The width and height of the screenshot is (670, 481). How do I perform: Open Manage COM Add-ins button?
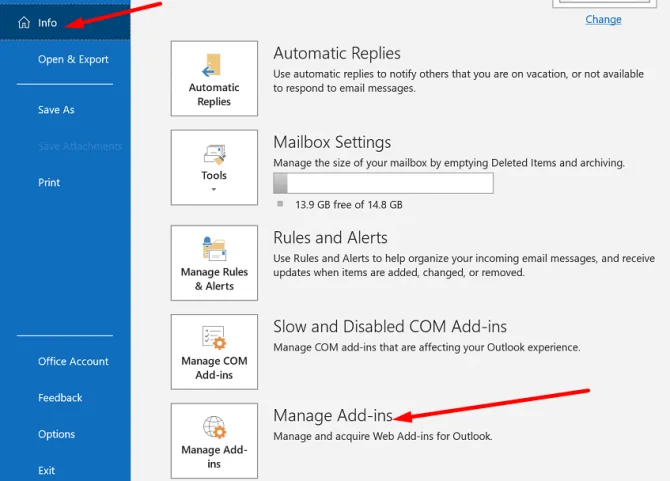[214, 352]
